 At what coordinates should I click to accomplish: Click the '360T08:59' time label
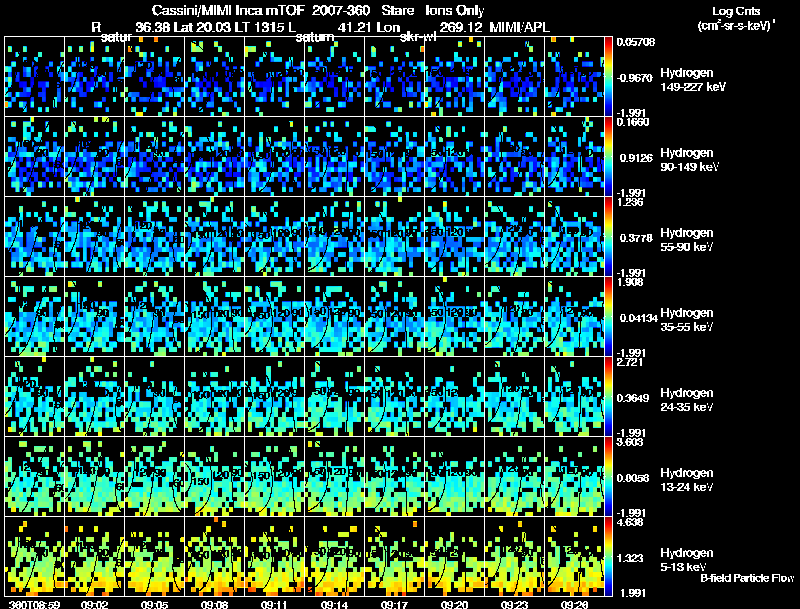34,604
